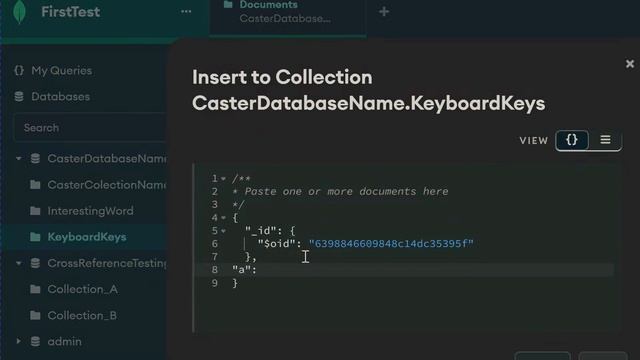Click the Collection_B folder icon
Screen dimensions: 640x360
click(36, 316)
